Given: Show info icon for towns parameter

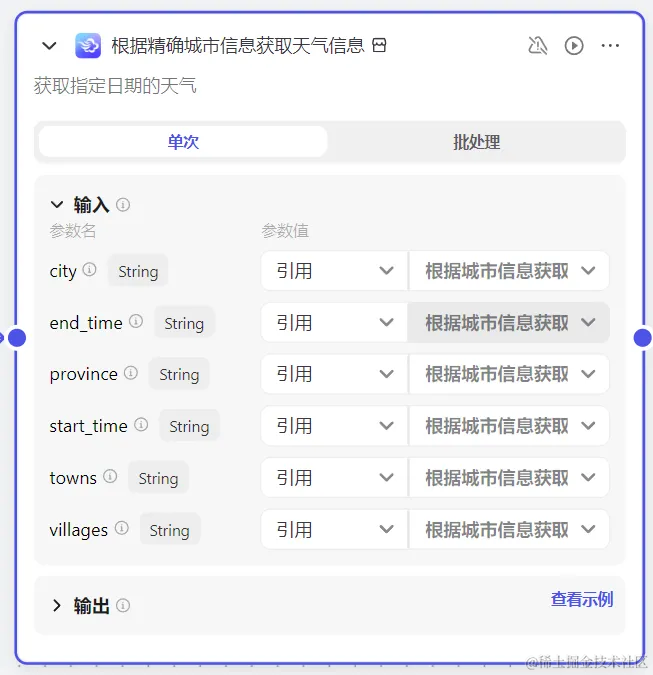Looking at the screenshot, I should pos(110,477).
